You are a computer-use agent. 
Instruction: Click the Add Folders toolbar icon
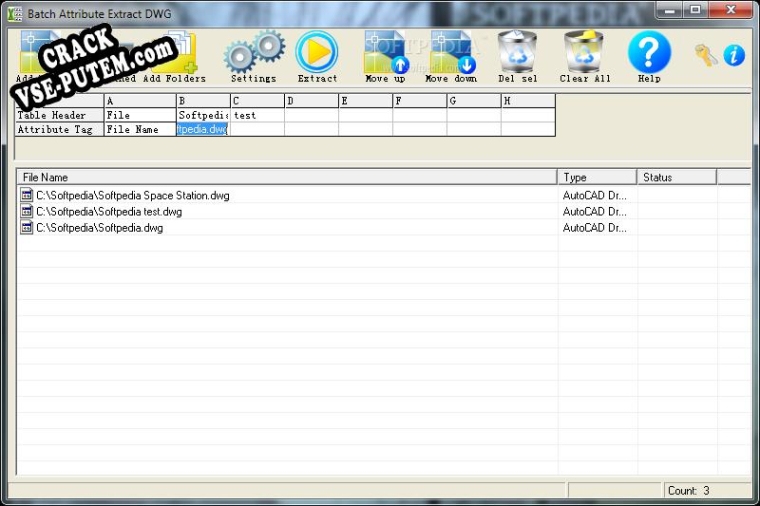click(x=180, y=55)
